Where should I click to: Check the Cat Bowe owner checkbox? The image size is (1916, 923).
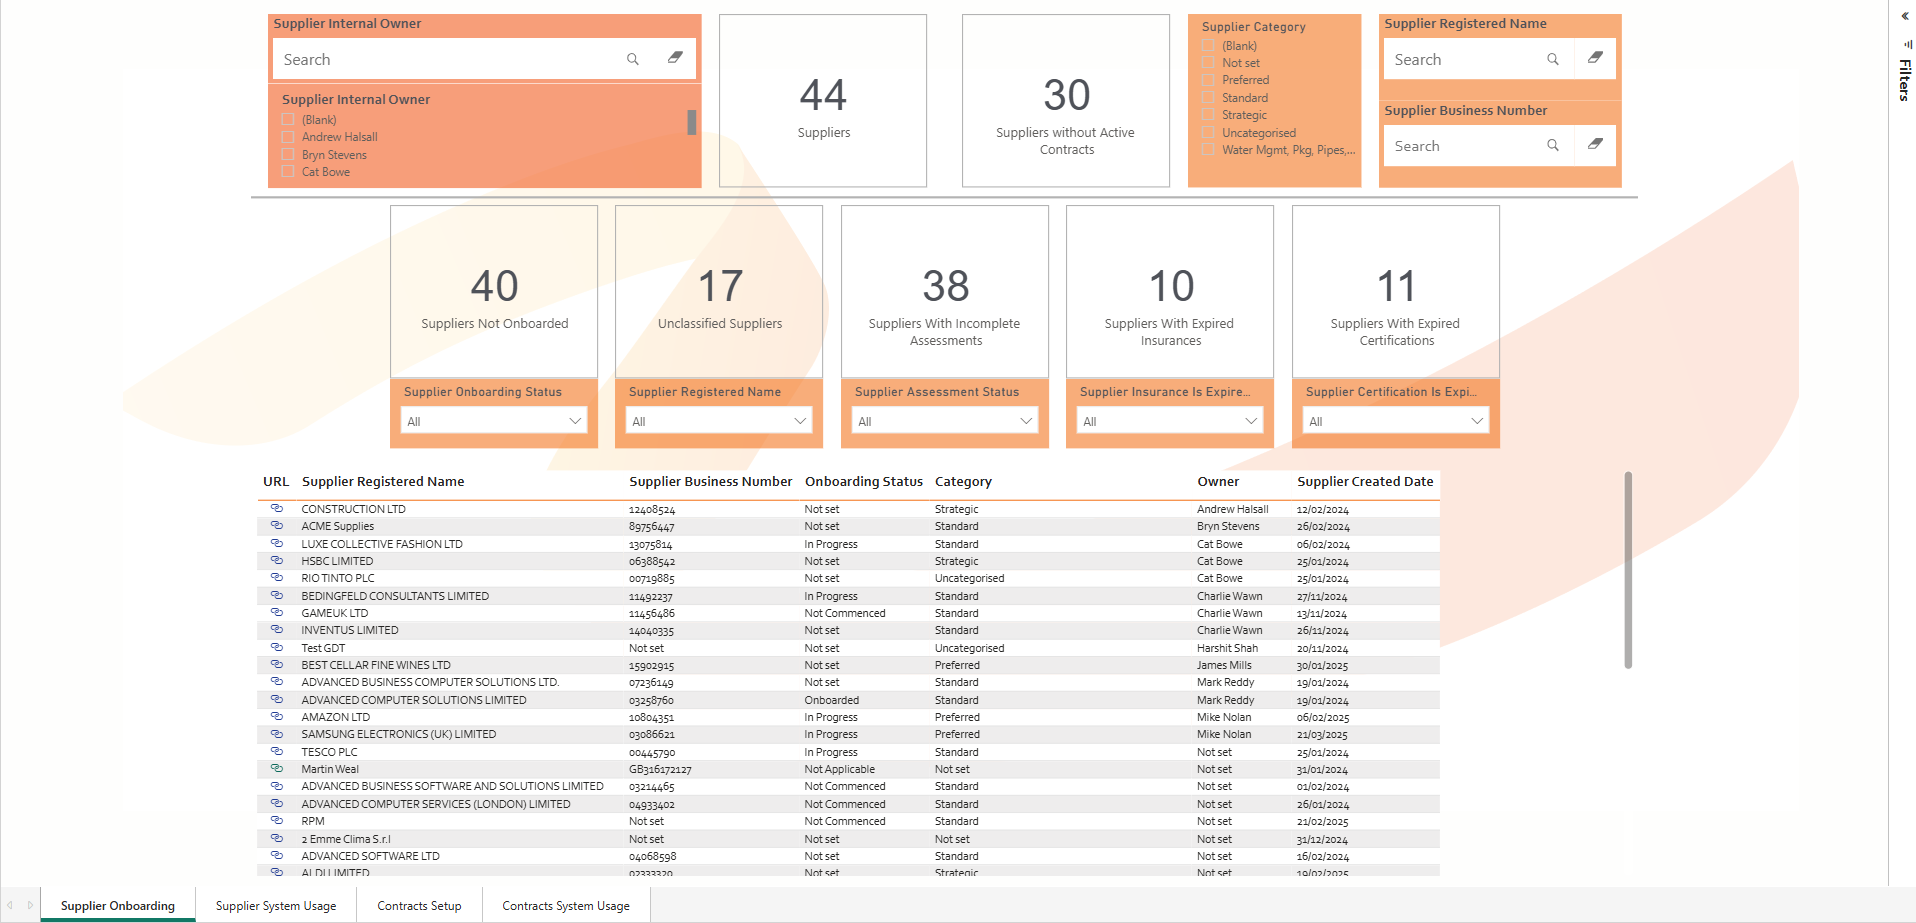(288, 172)
